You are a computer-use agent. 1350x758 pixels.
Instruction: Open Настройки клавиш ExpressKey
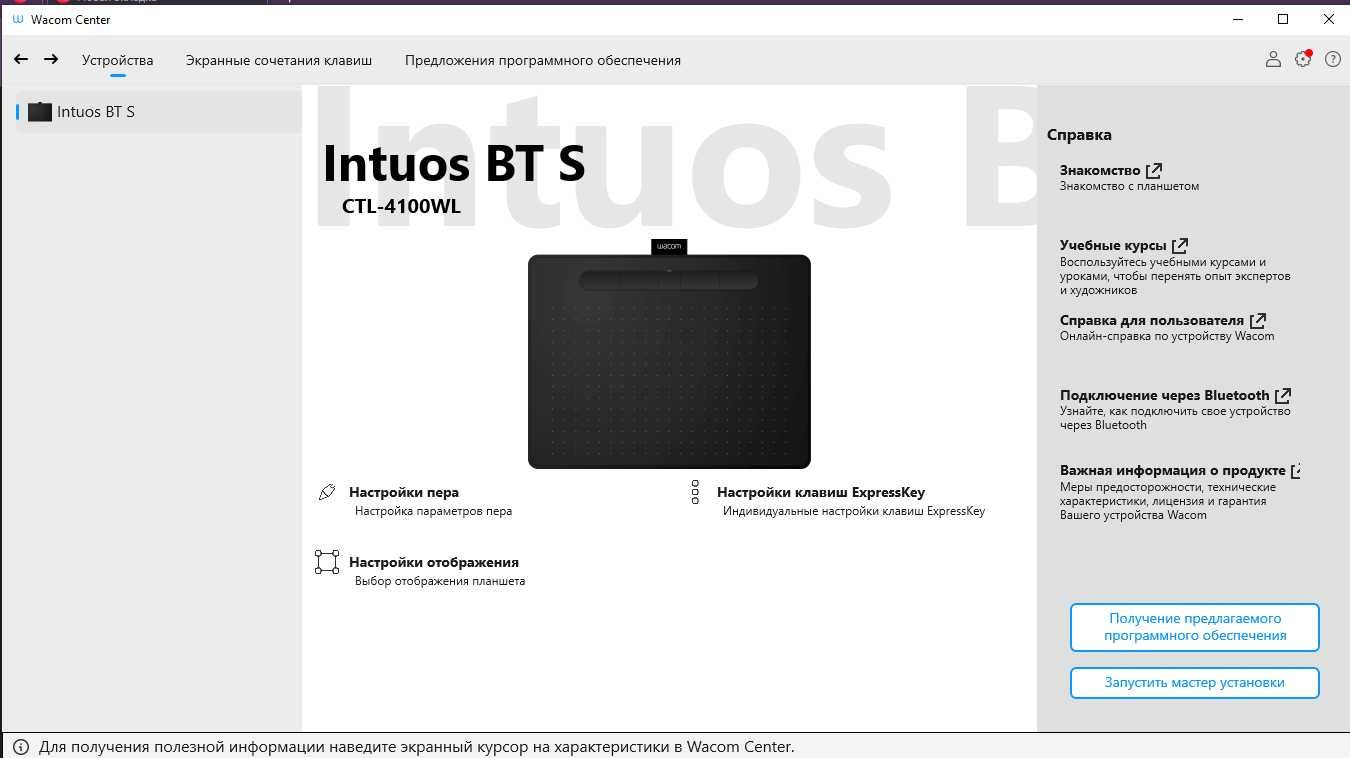click(821, 492)
